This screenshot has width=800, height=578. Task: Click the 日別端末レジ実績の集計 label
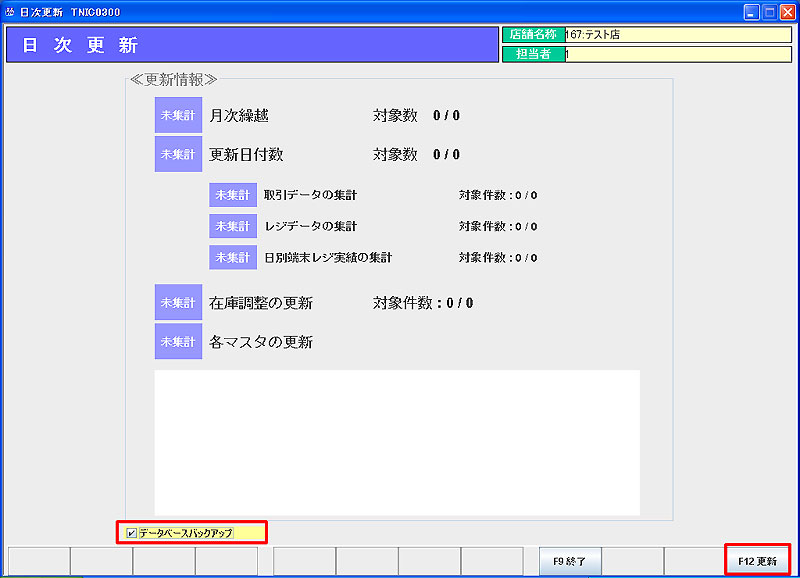328,258
